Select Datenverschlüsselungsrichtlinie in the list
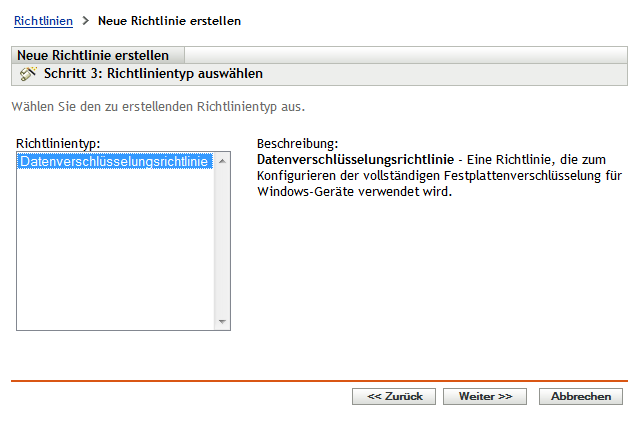This screenshot has width=643, height=440. (113, 161)
